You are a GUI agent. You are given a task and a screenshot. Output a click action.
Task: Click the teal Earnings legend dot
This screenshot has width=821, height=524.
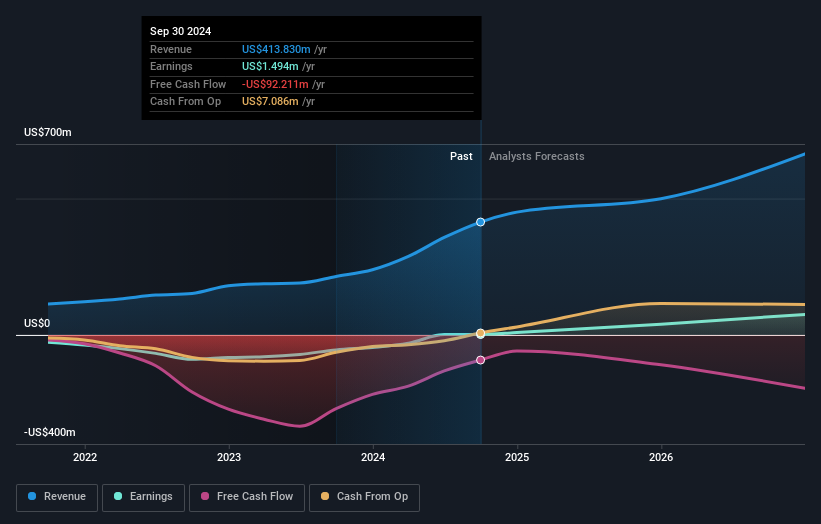coord(118,496)
